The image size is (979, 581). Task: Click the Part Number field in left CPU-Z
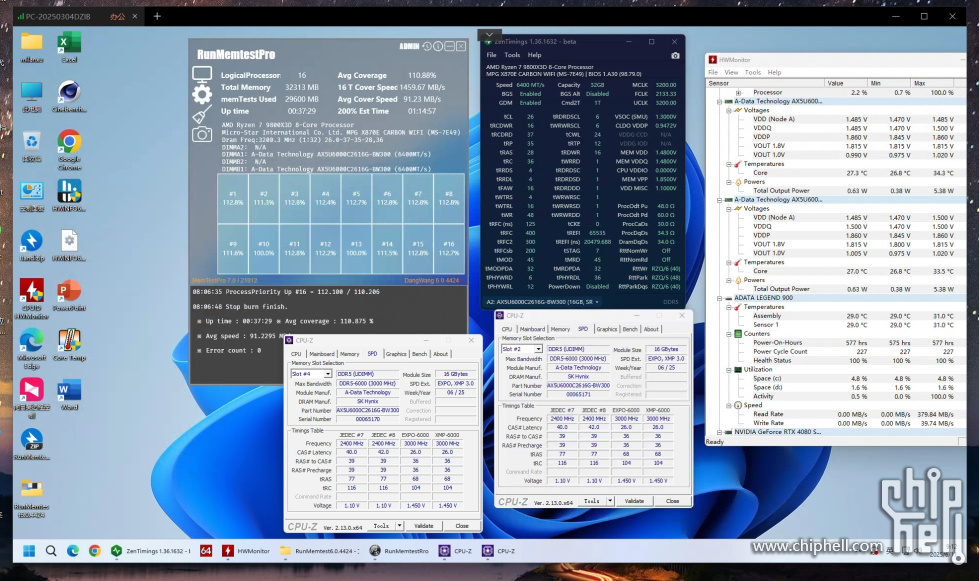pyautogui.click(x=368, y=411)
